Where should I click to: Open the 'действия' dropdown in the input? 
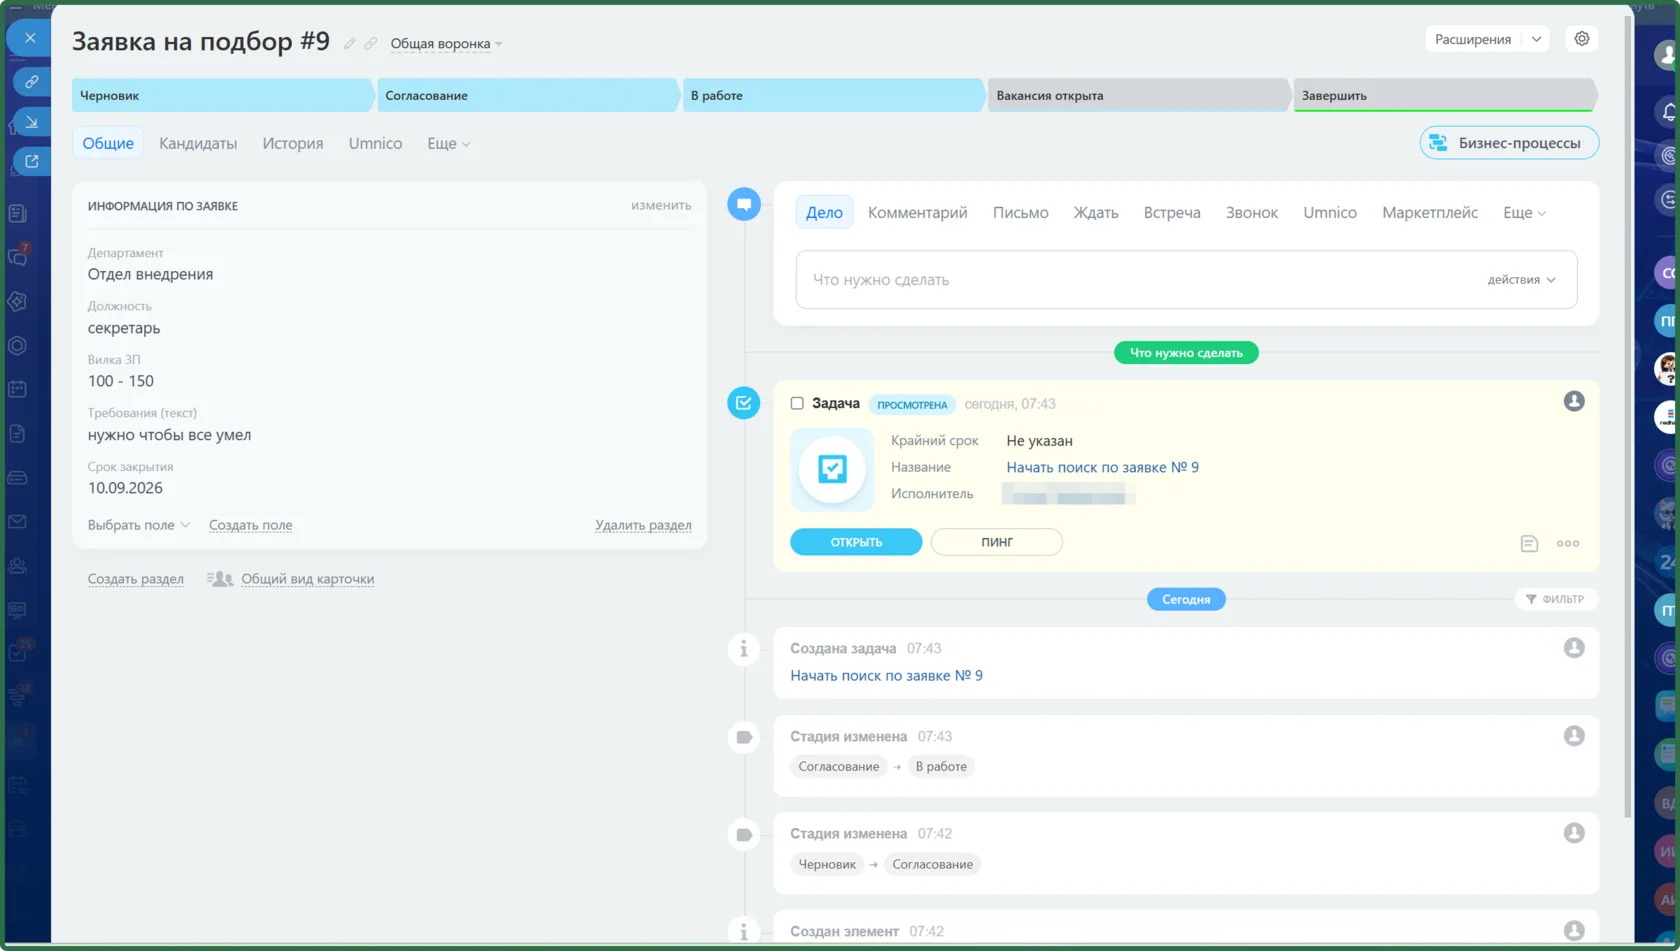point(1521,280)
